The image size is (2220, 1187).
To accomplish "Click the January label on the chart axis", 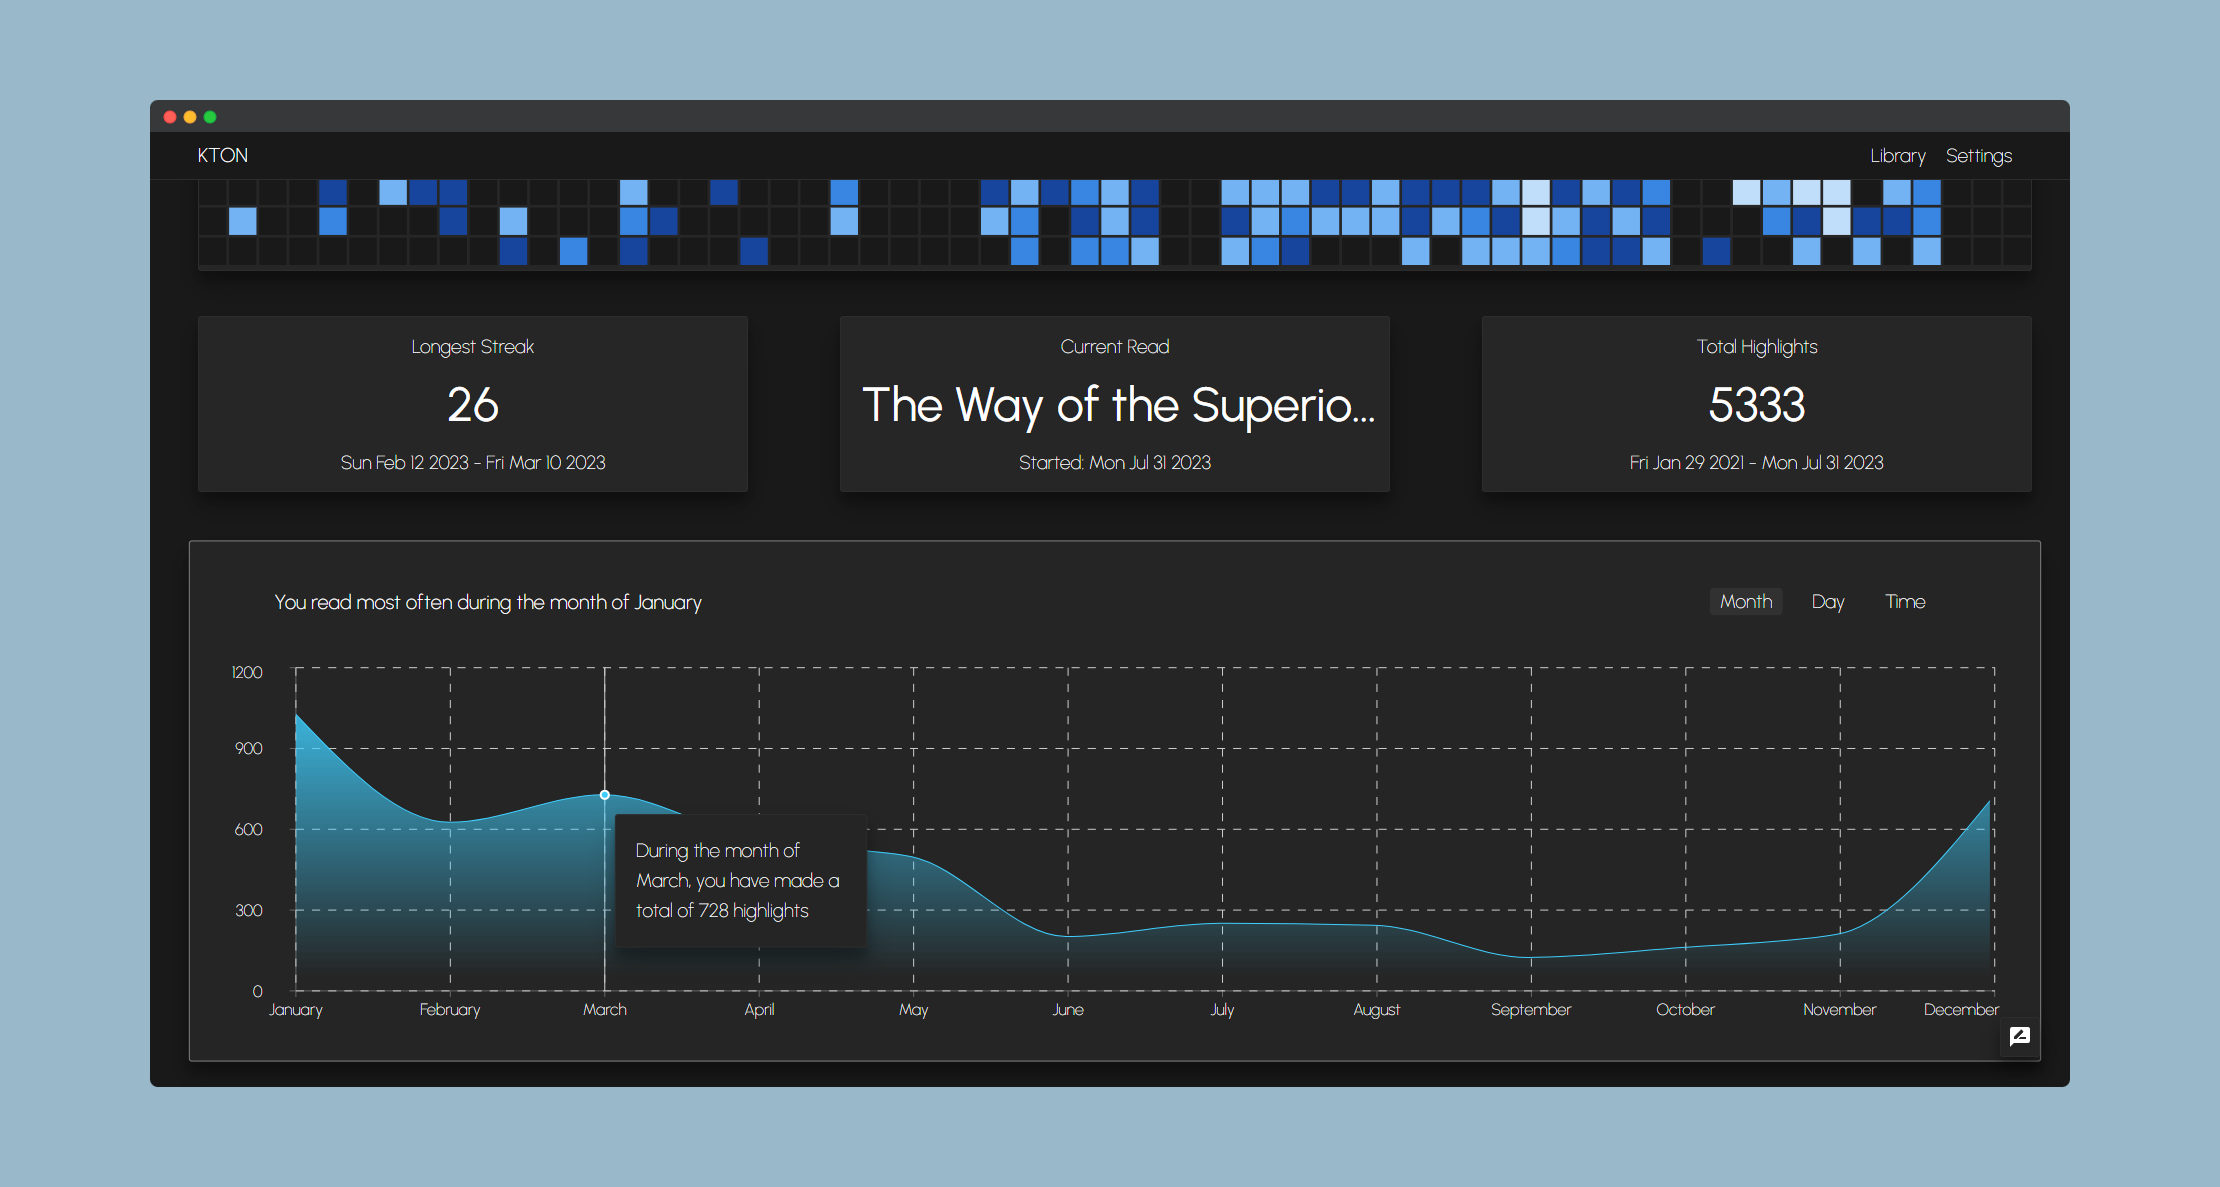I will coord(295,1009).
